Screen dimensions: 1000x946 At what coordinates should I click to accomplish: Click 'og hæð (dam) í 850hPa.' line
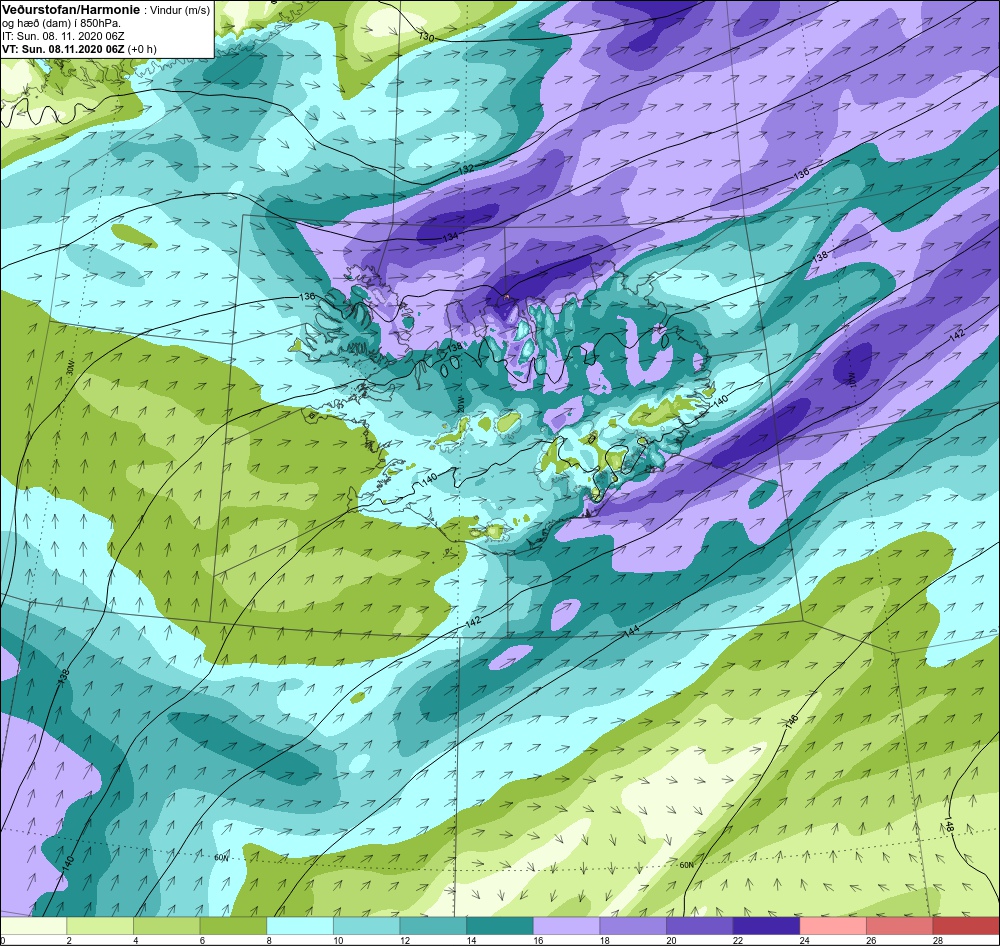61,24
